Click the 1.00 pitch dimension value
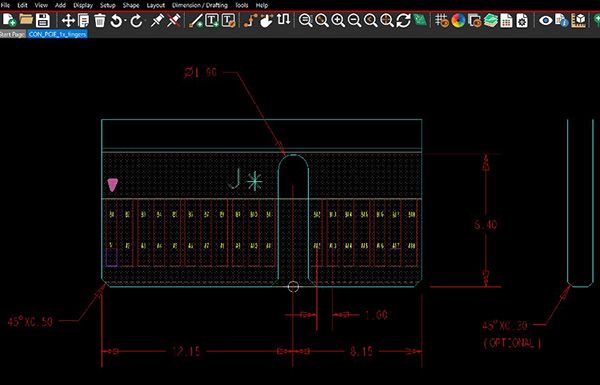The height and width of the screenshot is (385, 600). click(x=377, y=315)
